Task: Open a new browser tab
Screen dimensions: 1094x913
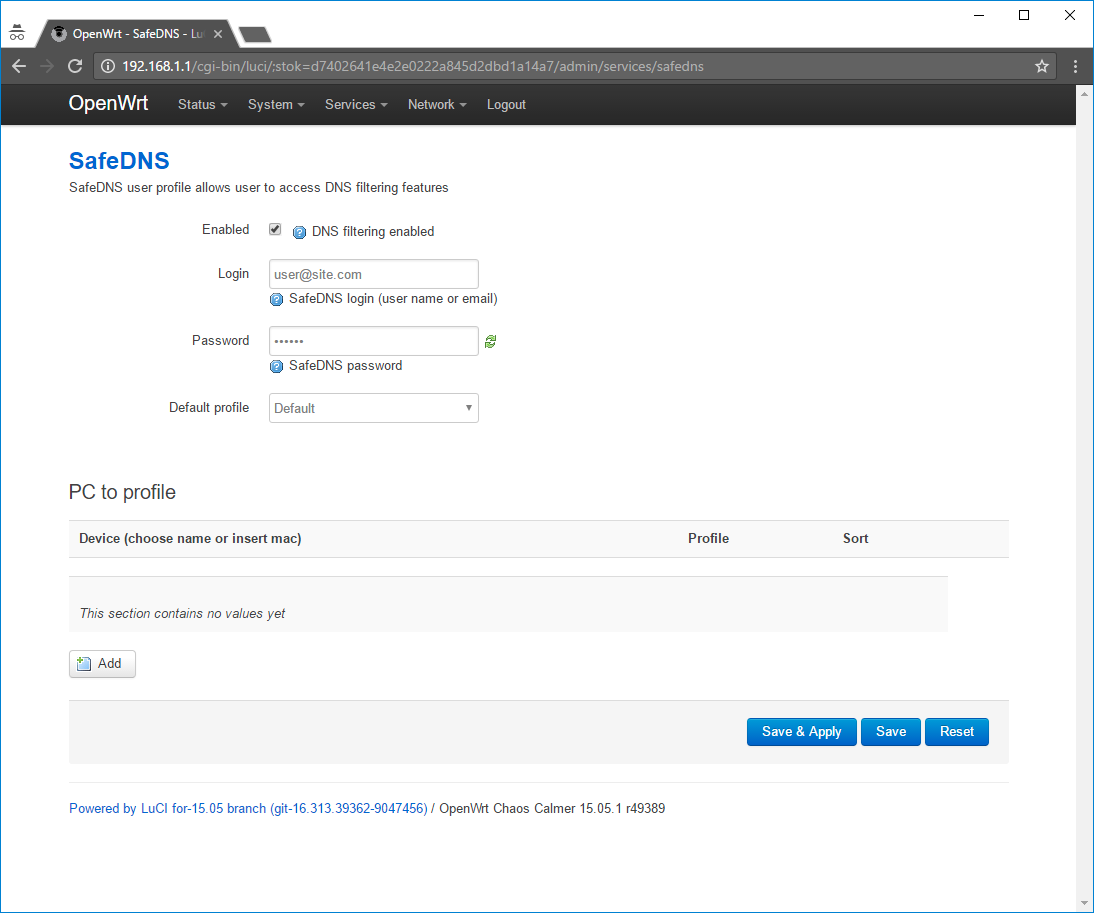Action: [x=255, y=34]
